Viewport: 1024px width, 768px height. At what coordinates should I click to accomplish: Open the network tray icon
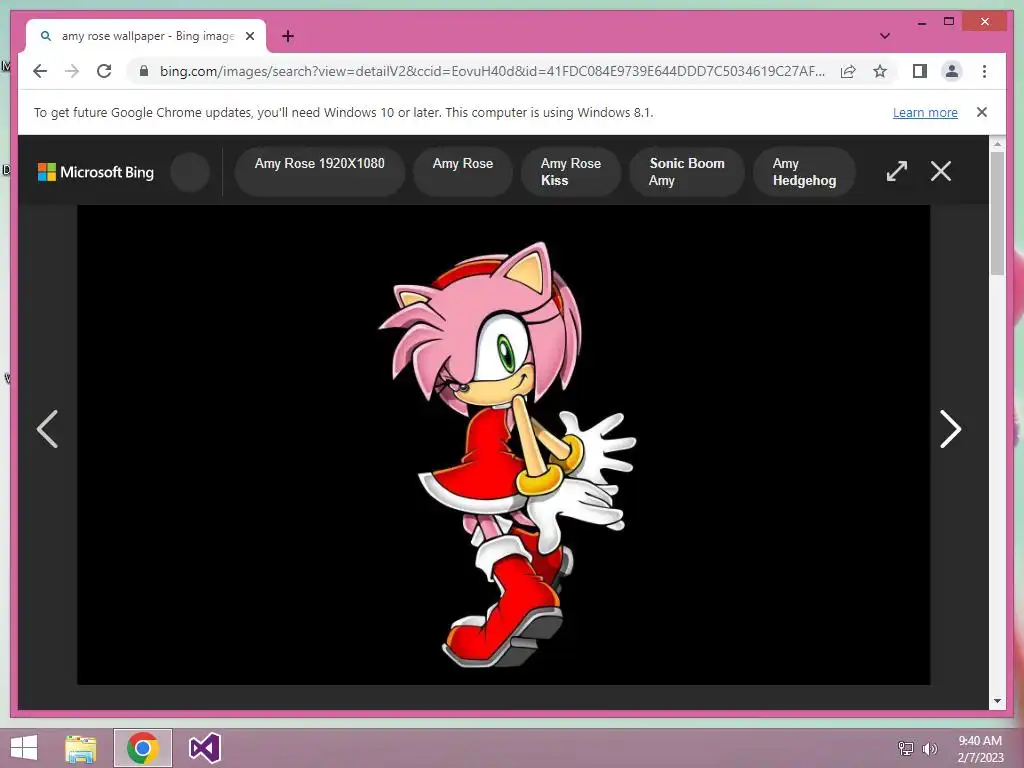[906, 748]
